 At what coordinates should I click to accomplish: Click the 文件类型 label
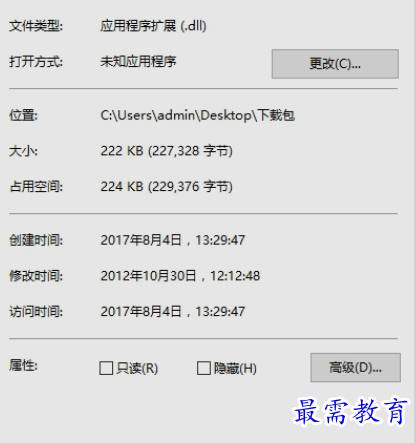(36, 26)
